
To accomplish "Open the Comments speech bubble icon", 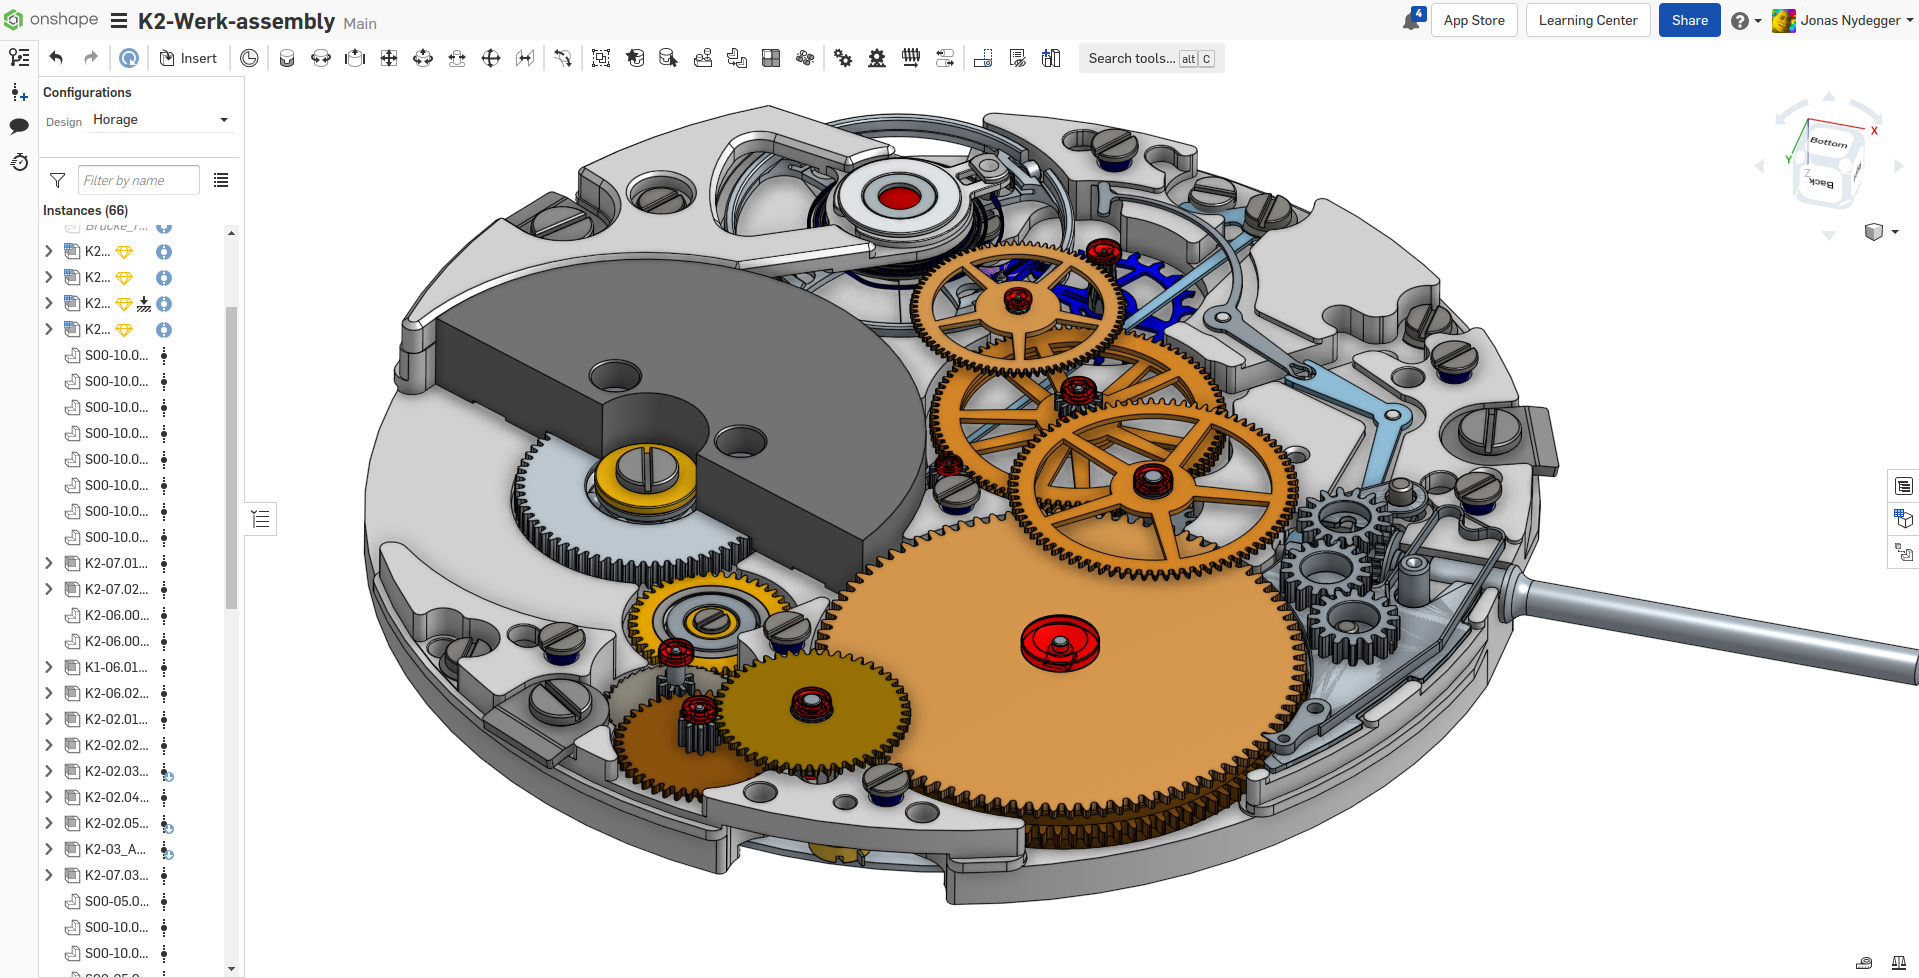I will tap(19, 126).
